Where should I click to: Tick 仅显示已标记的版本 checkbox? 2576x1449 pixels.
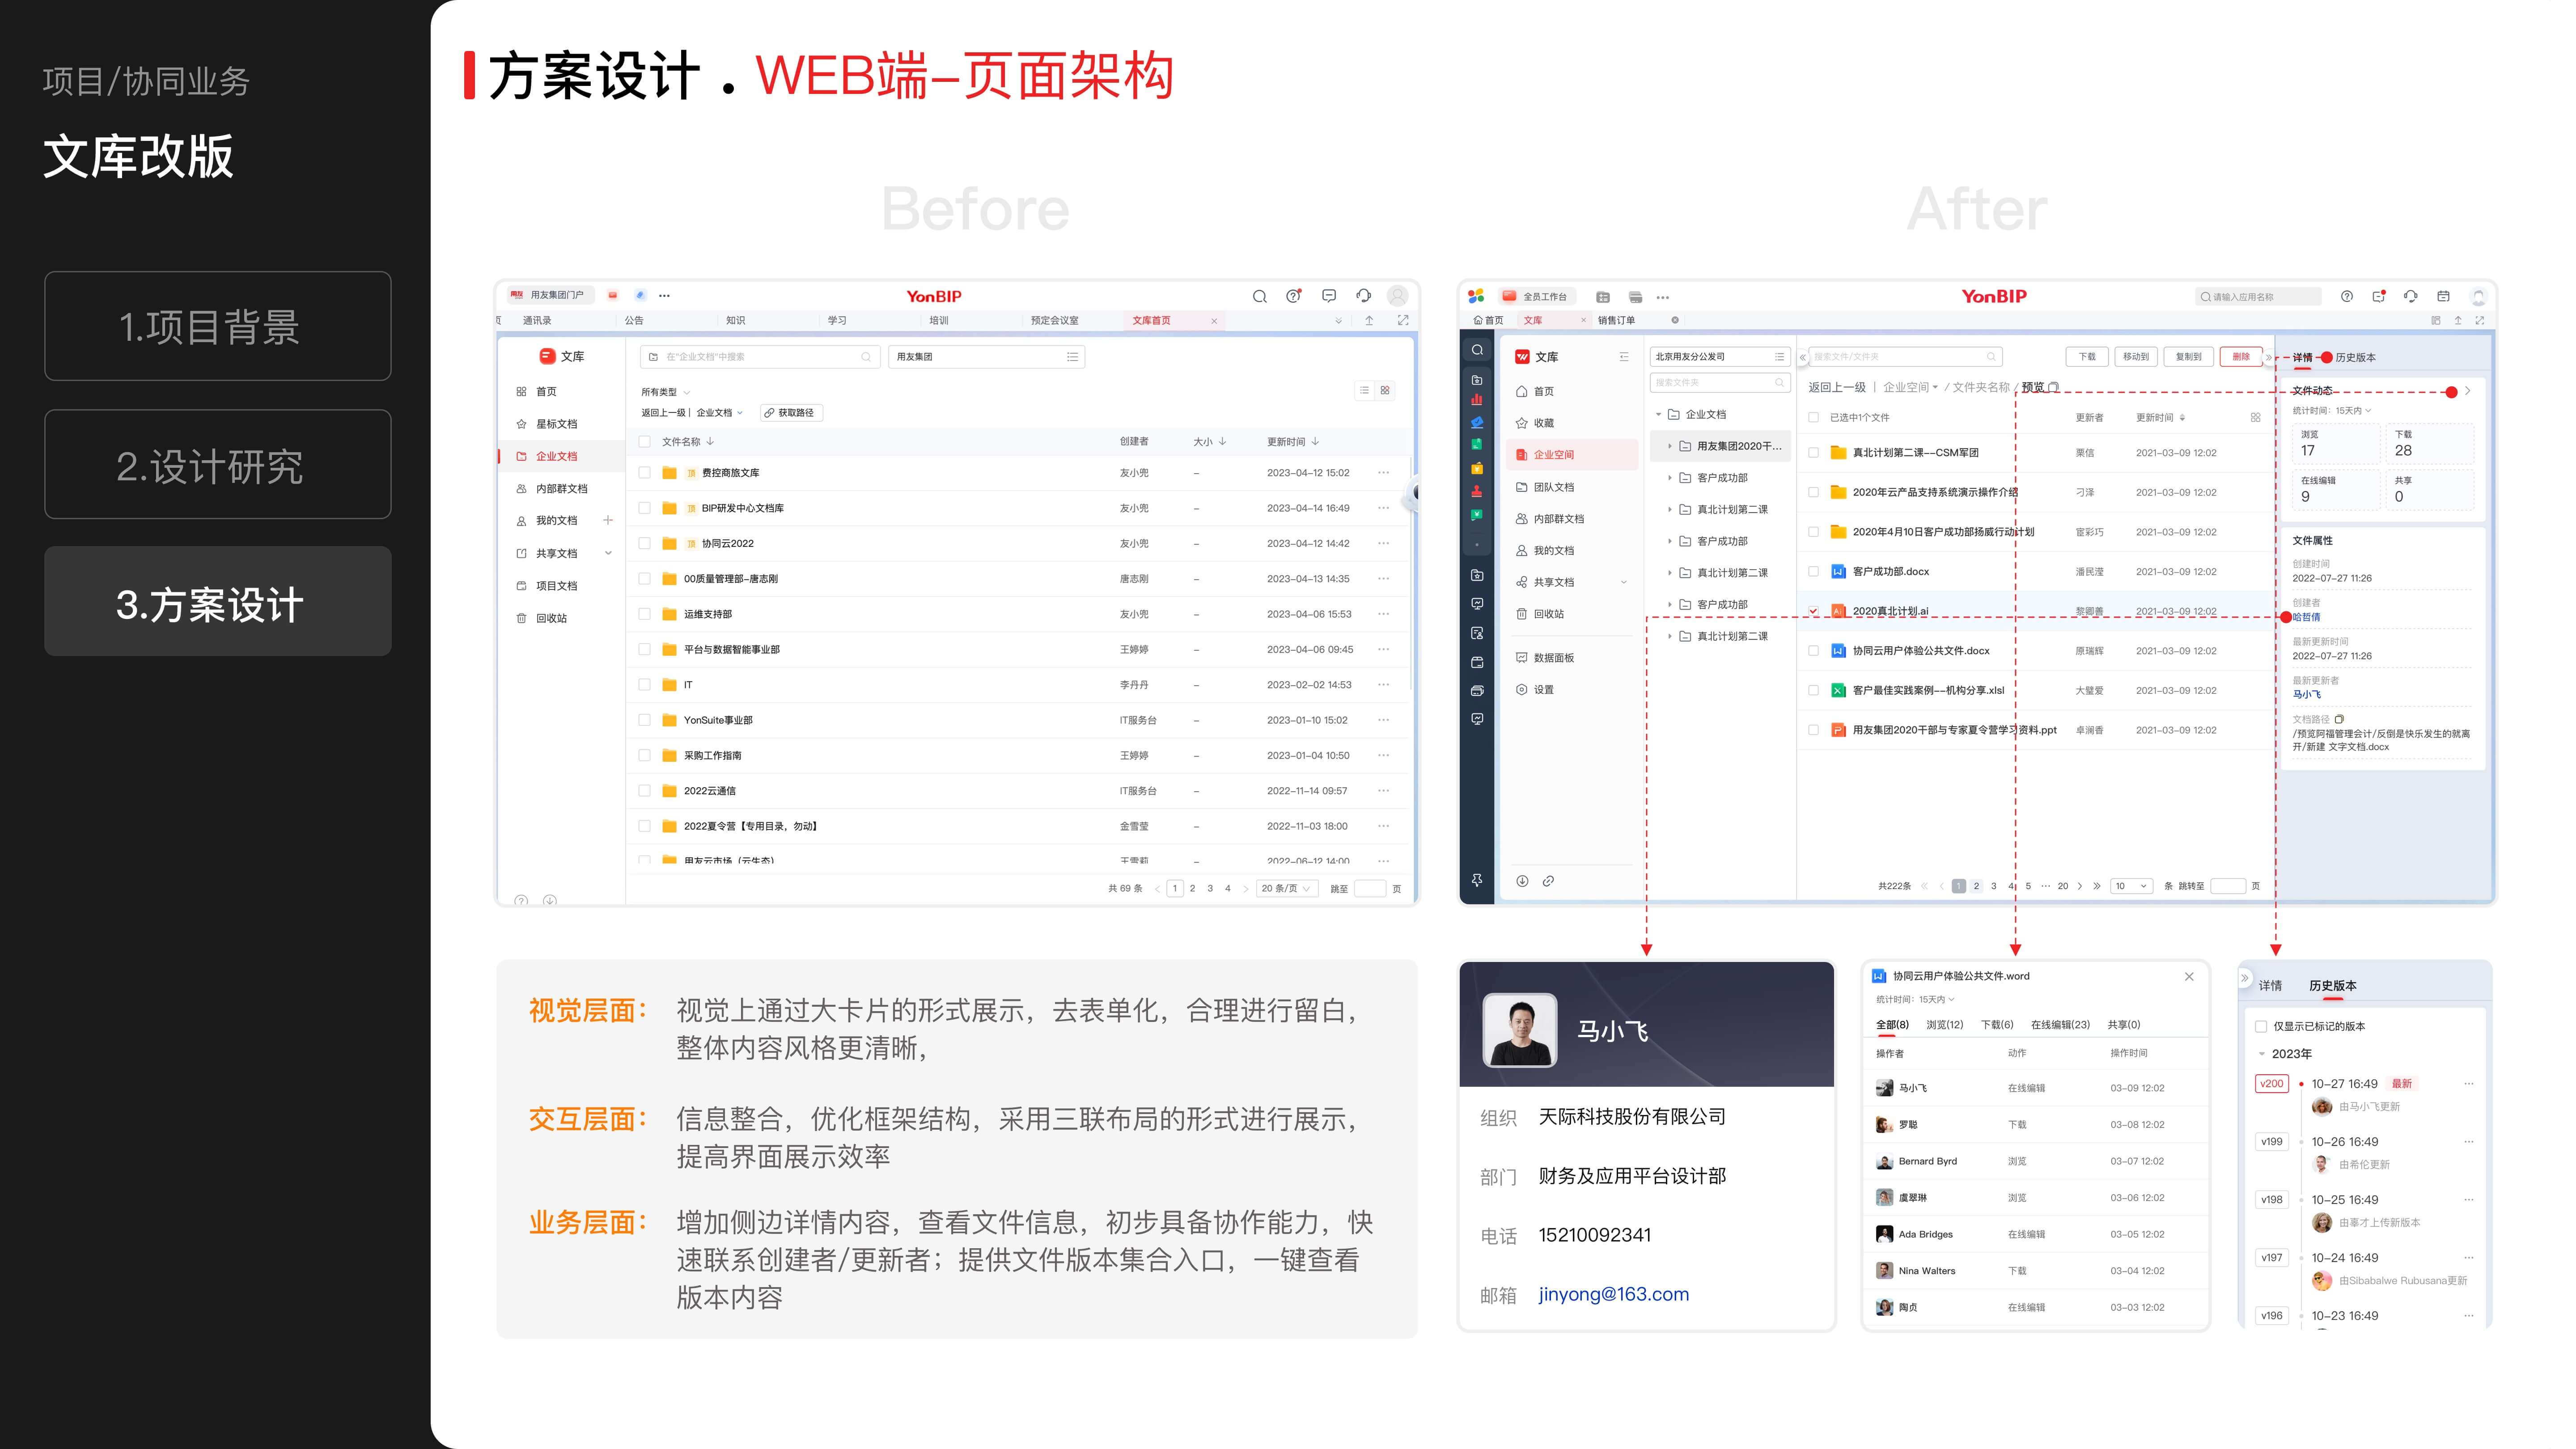(2261, 1026)
